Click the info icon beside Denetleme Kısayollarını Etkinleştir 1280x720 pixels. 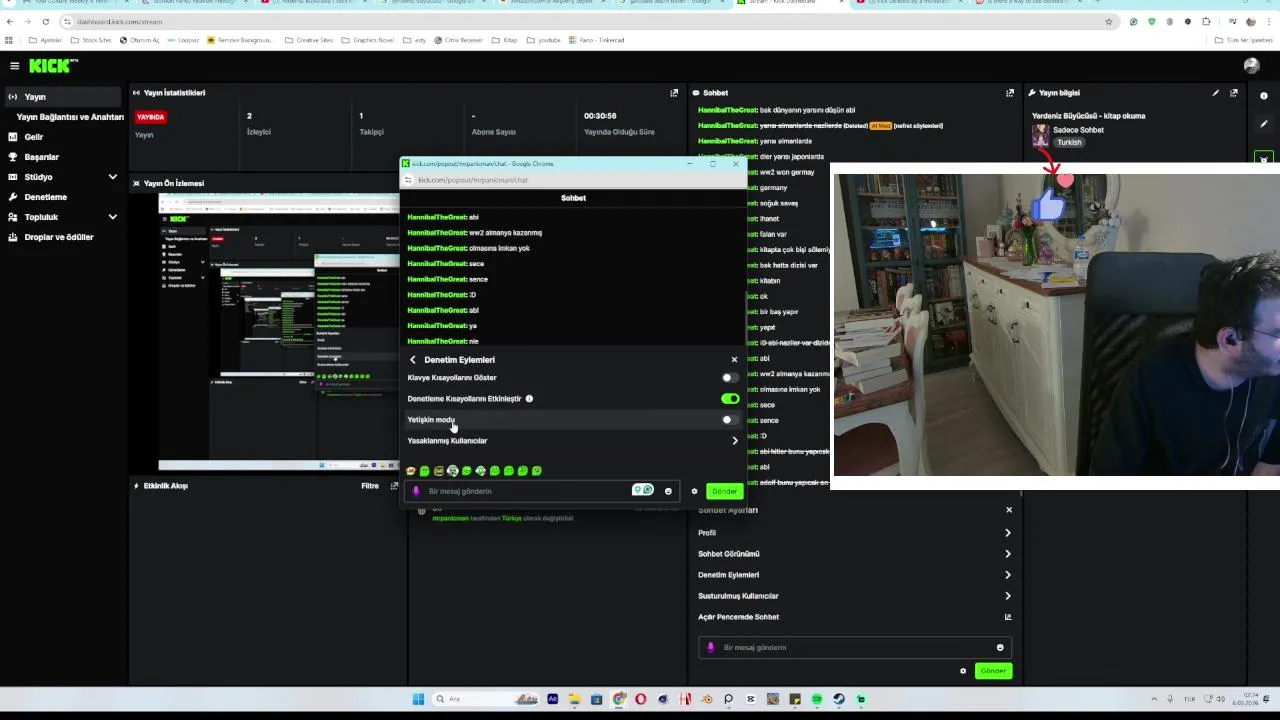coord(529,399)
